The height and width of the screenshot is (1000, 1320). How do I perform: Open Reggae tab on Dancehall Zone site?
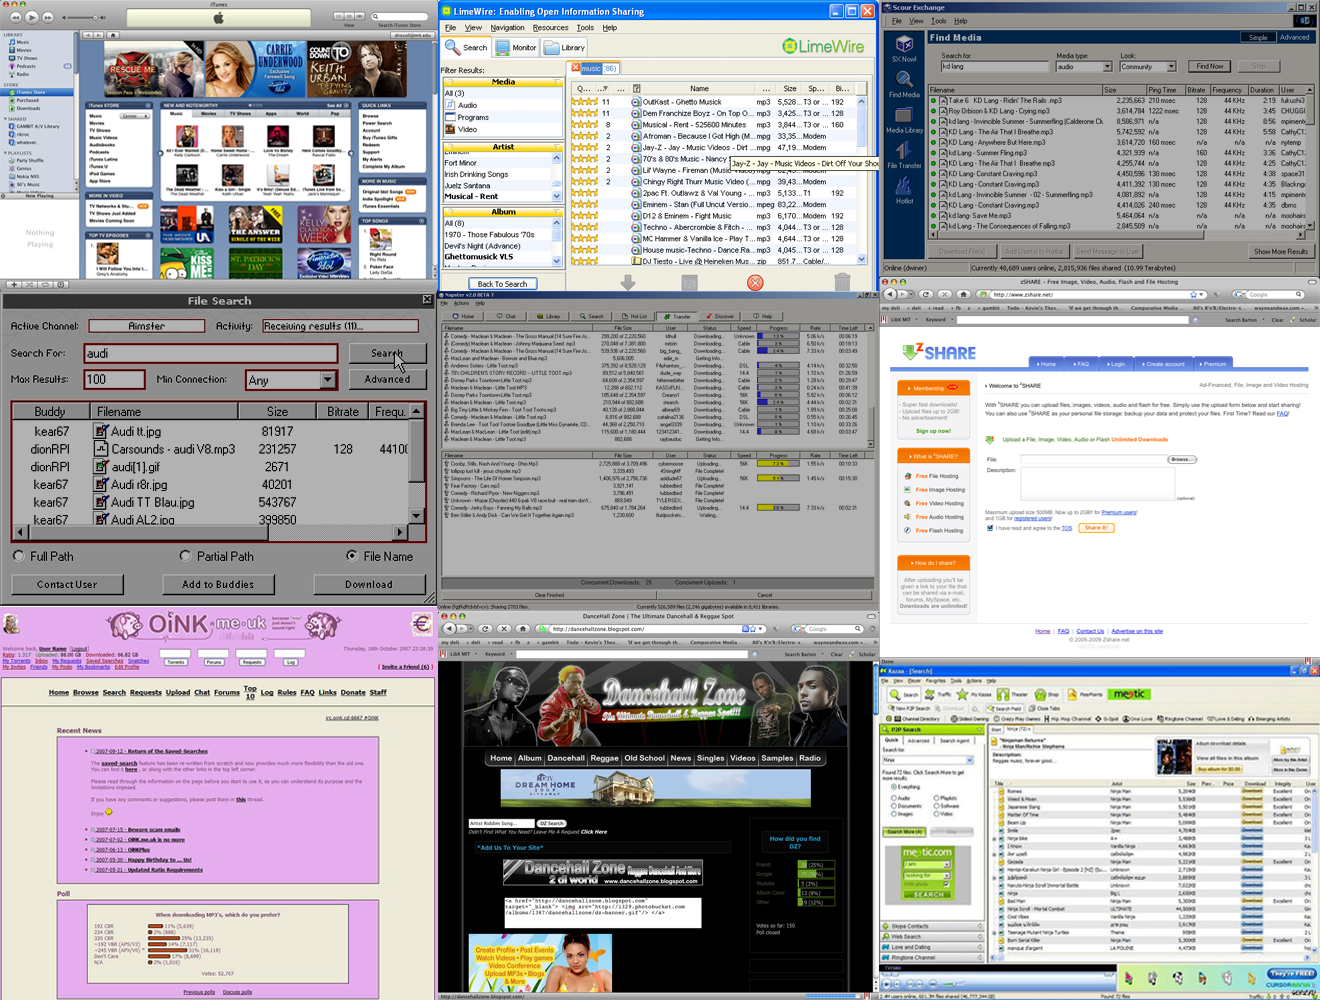[604, 758]
